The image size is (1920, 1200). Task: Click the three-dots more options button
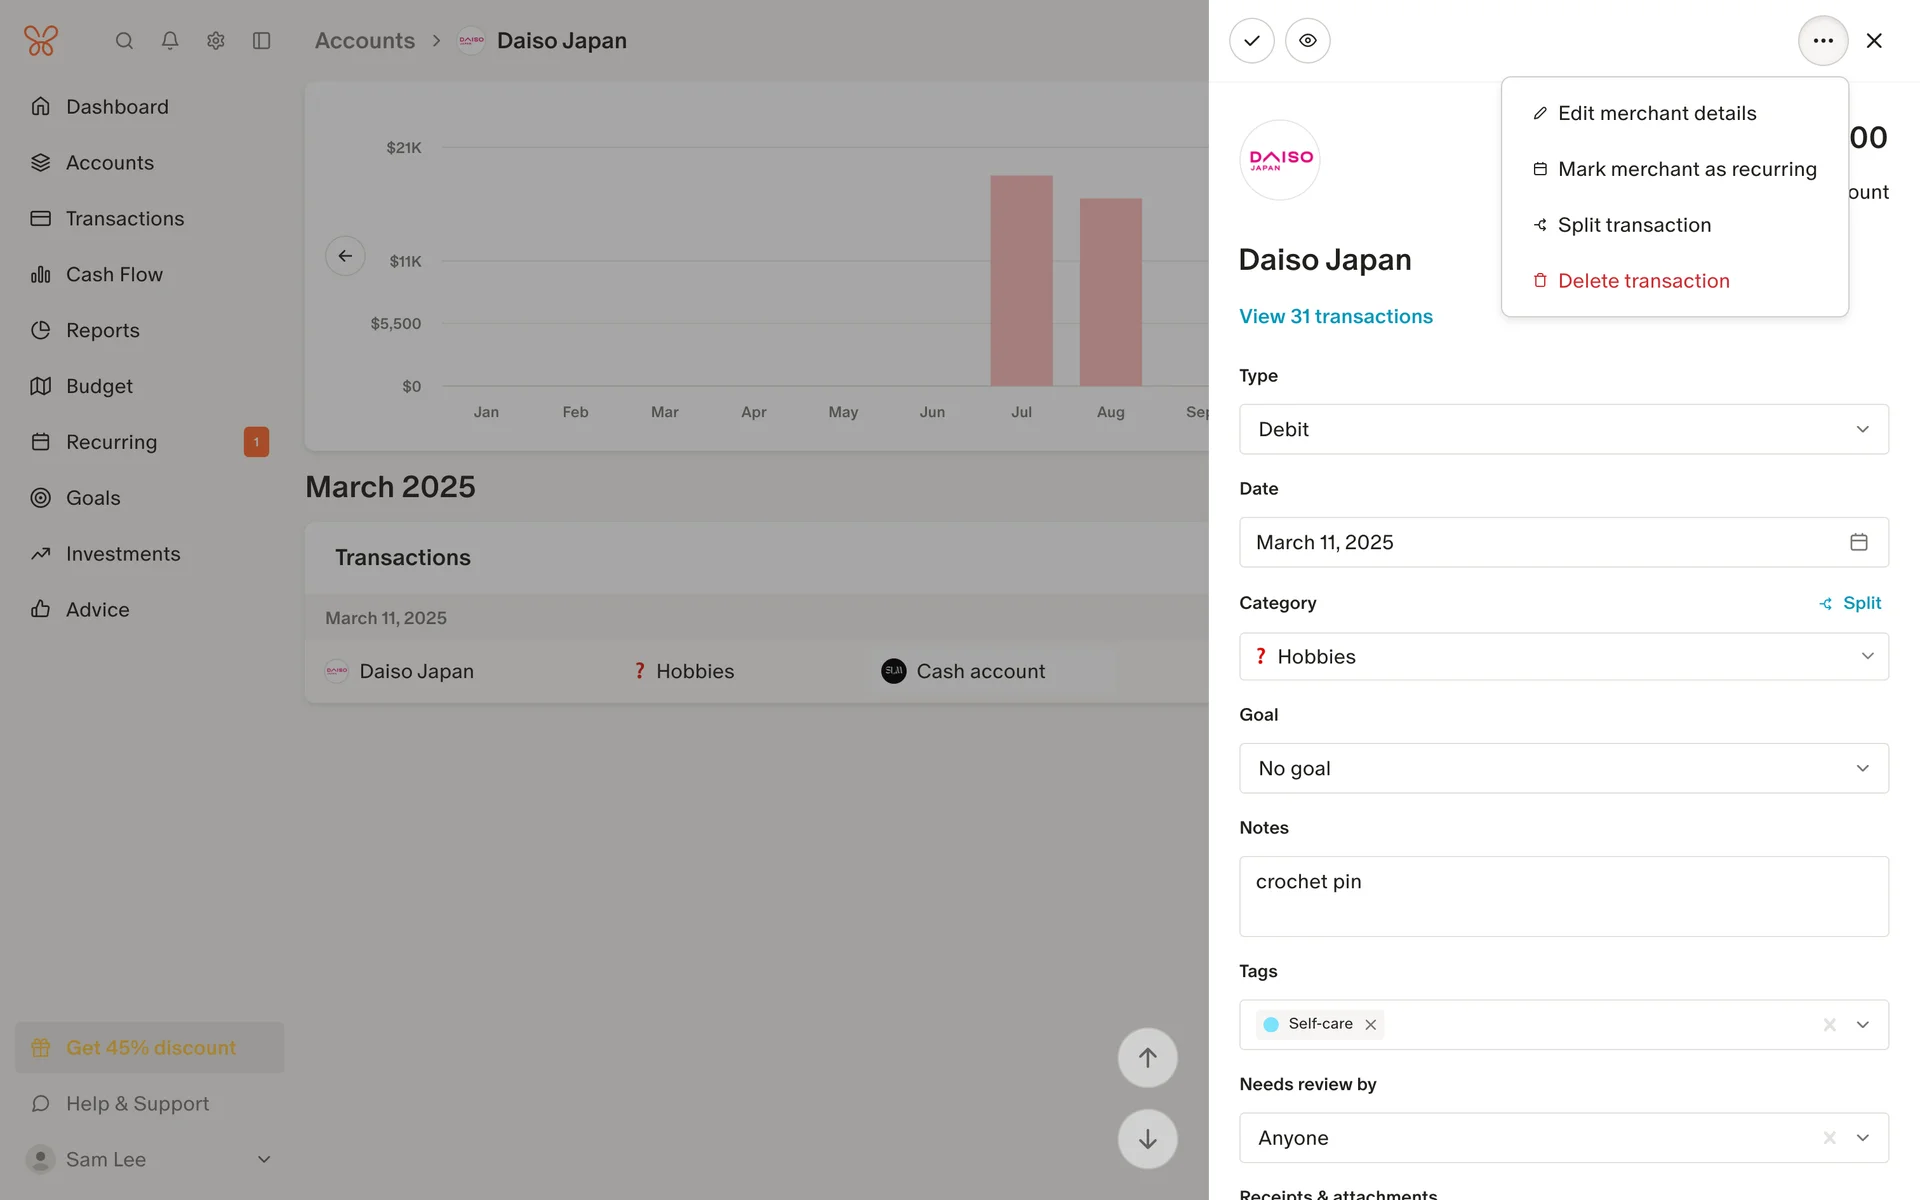(1822, 41)
